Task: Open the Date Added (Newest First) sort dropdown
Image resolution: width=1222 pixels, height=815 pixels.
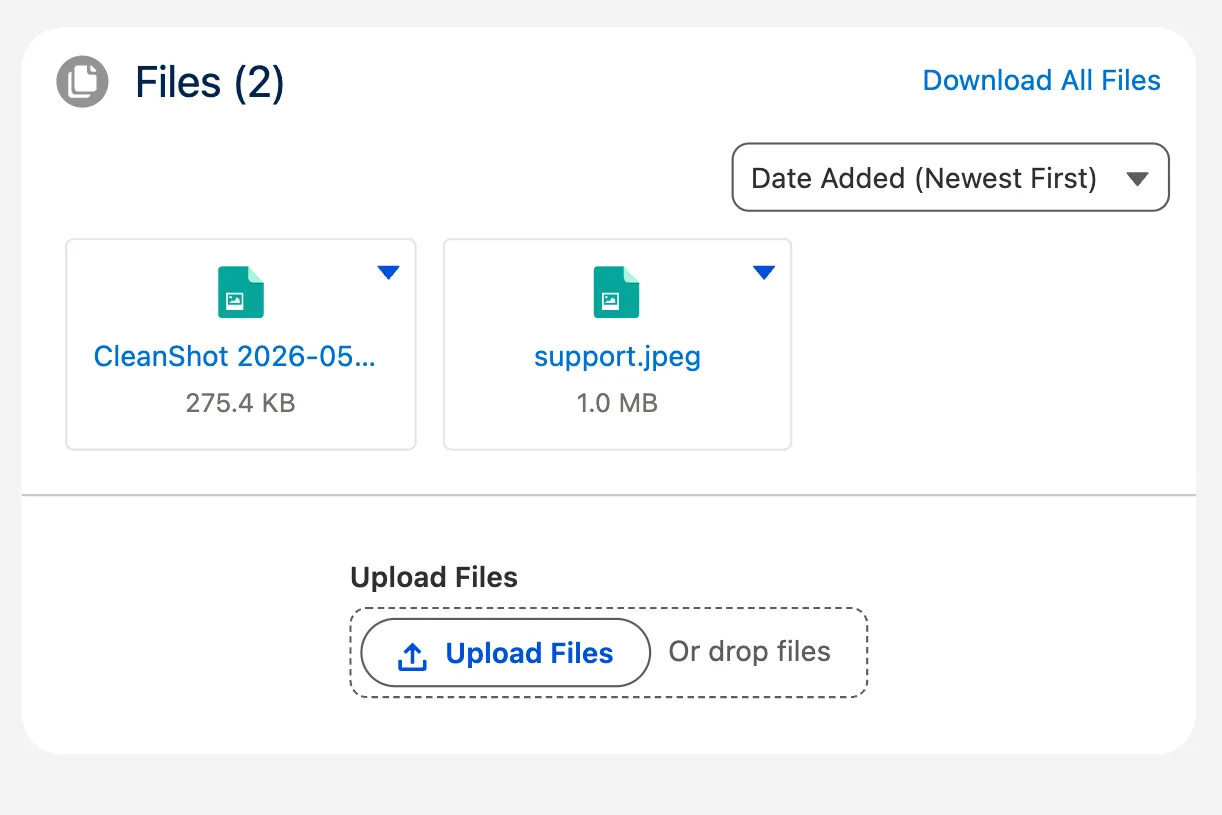Action: [x=950, y=177]
